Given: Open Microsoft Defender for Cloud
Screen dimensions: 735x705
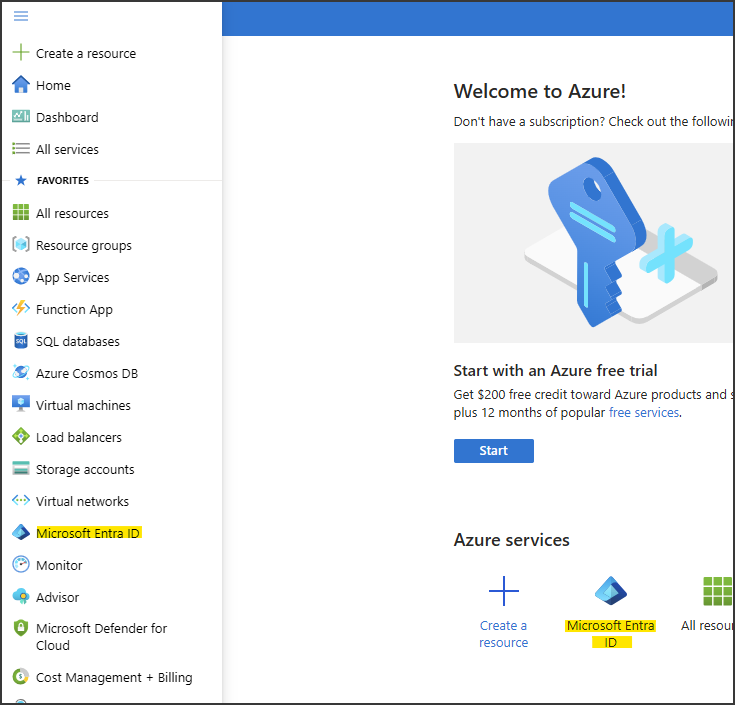Looking at the screenshot, I should coord(101,636).
